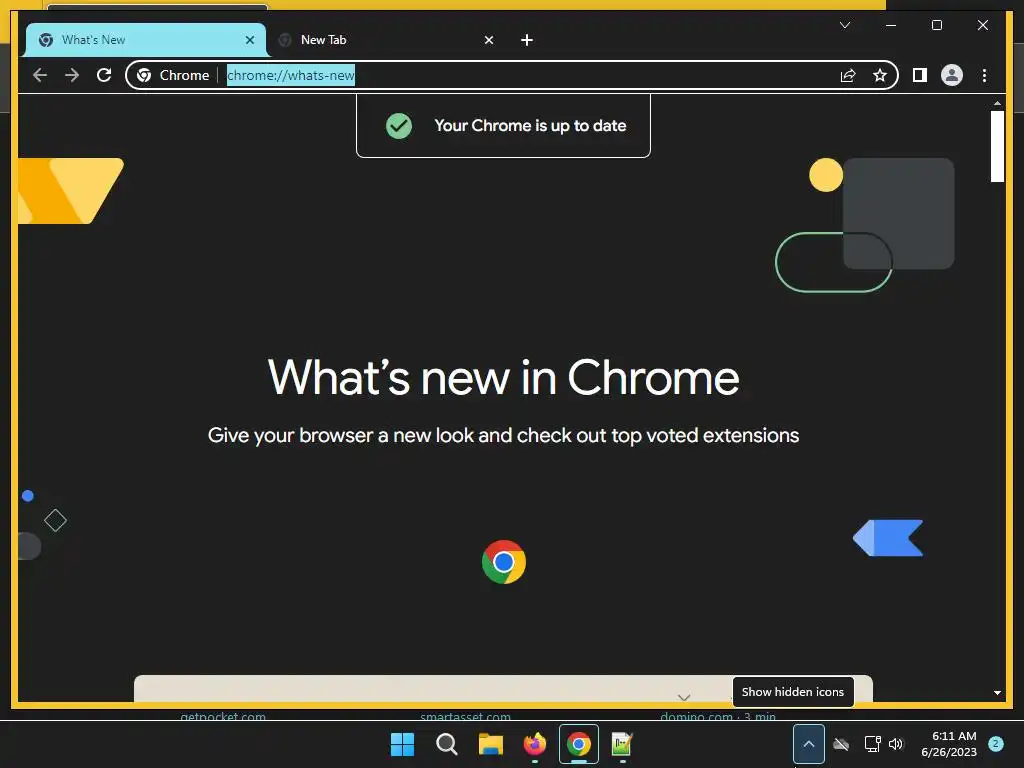This screenshot has height=768, width=1024.
Task: Click the 'What's new in Chrome' heading
Action: tap(503, 377)
